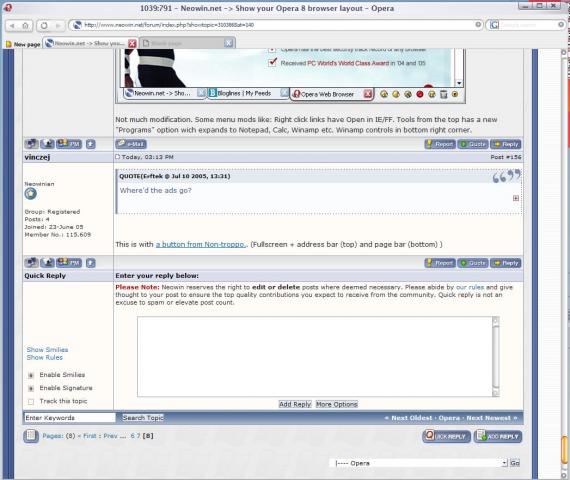
Task: Switch to the blank page tab
Action: coord(187,43)
